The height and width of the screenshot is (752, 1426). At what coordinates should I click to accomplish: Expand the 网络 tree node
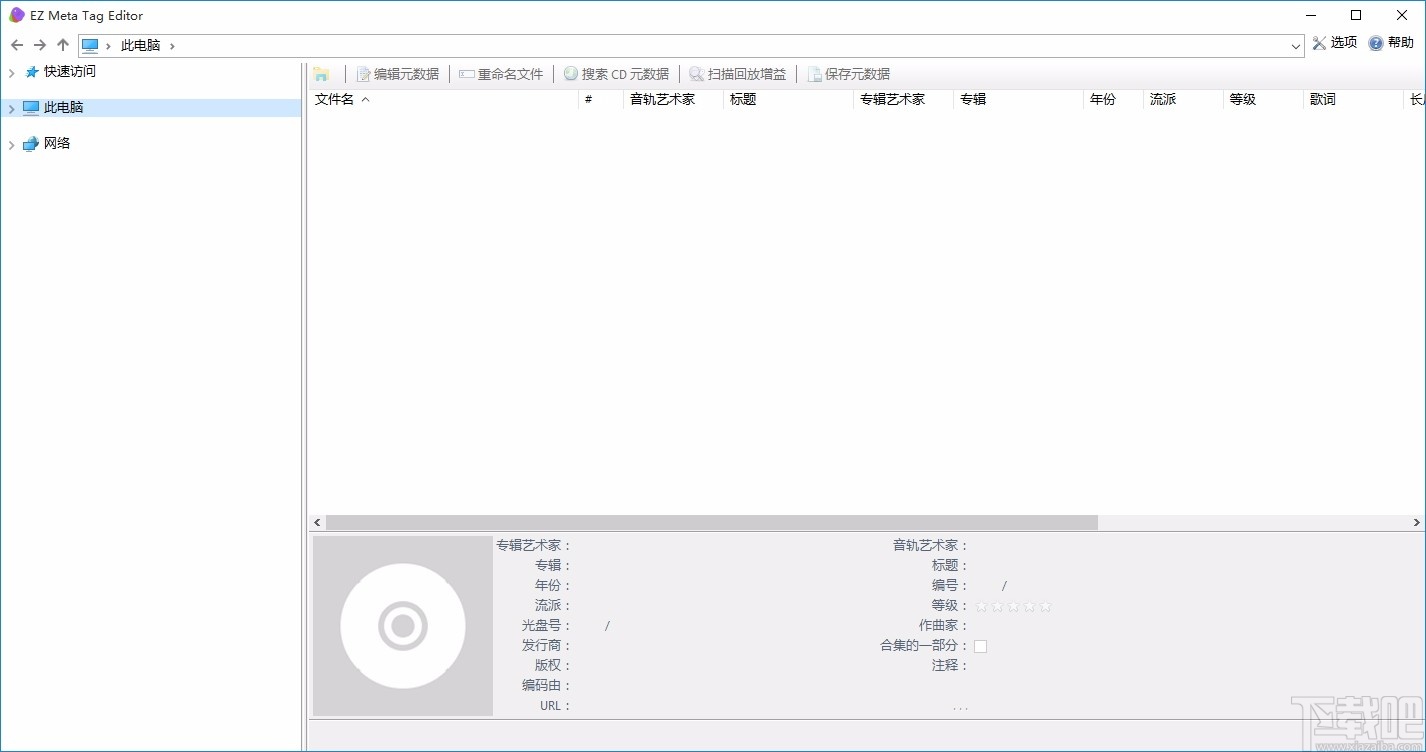point(11,143)
